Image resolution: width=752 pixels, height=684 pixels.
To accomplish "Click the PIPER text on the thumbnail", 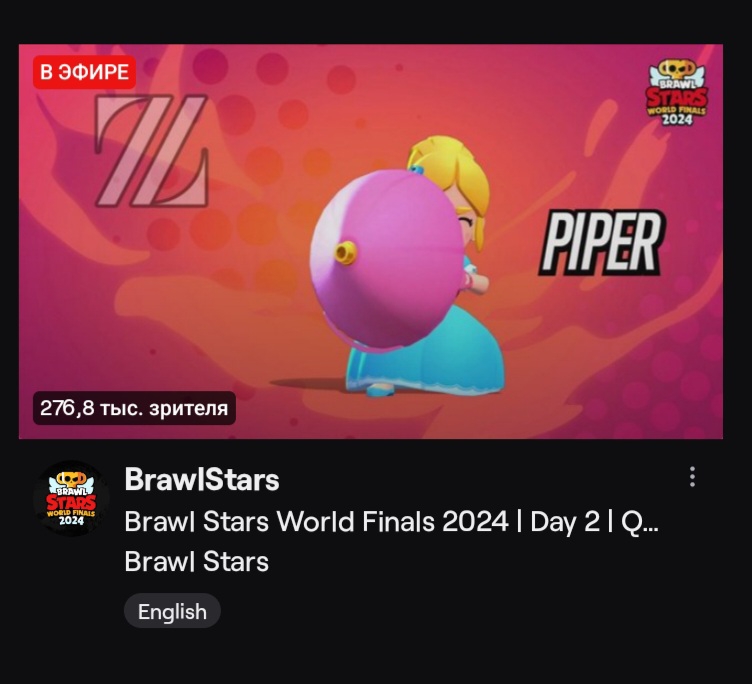I will (x=601, y=243).
